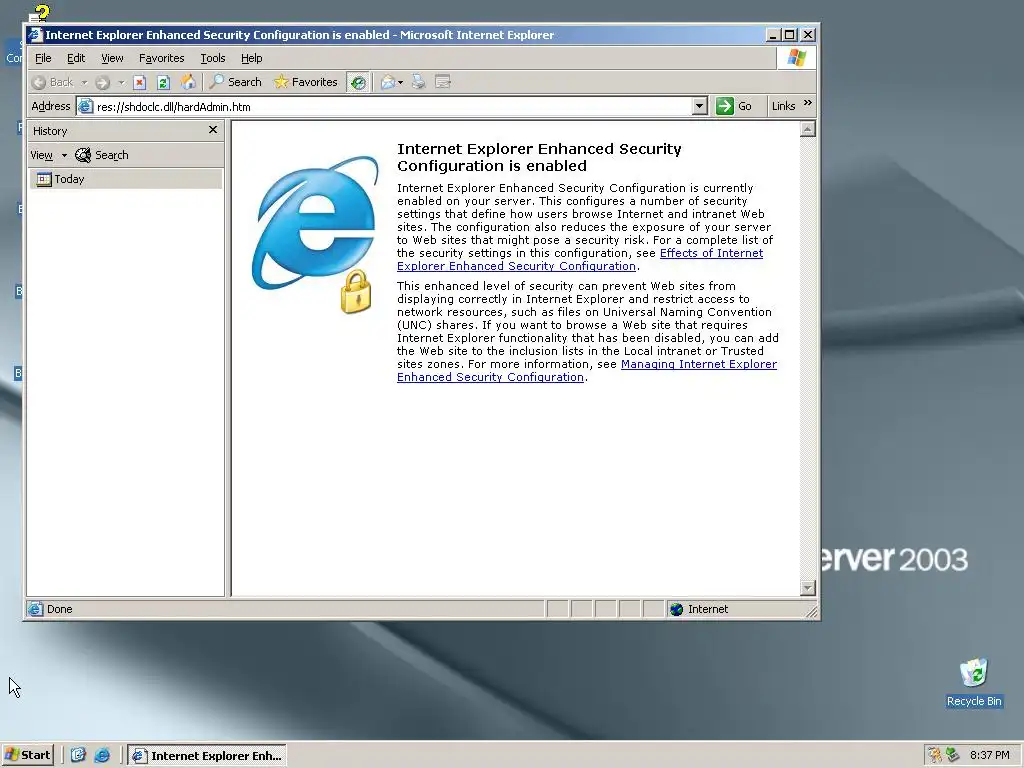Click the Windows security keys tray icon
Screen dimensions: 1024x768
935,755
